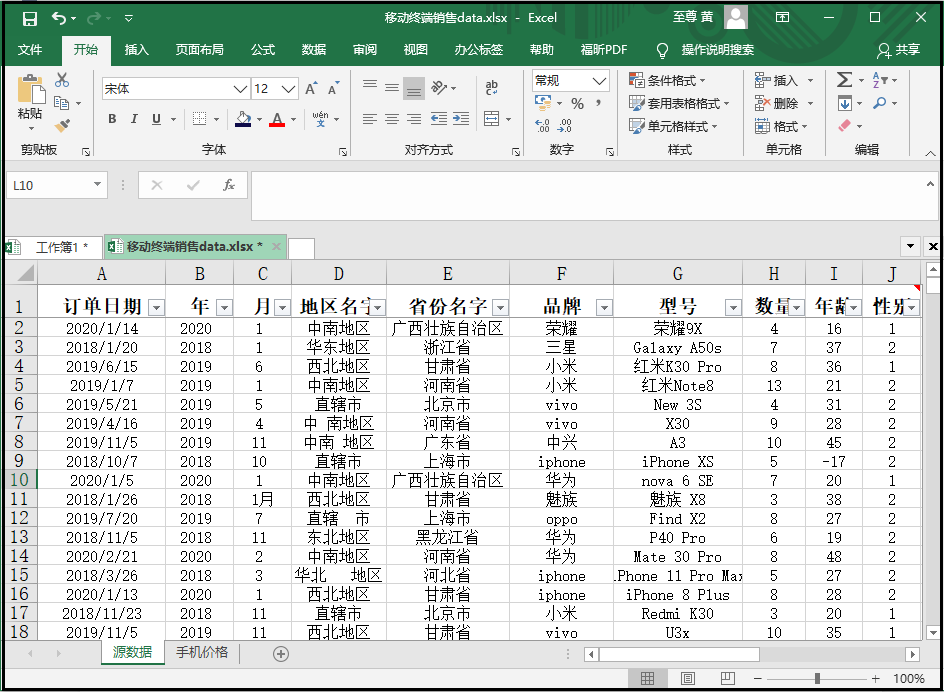Screen dimensions: 944x692
Task: Toggle Italic formatting
Action: click(x=134, y=119)
